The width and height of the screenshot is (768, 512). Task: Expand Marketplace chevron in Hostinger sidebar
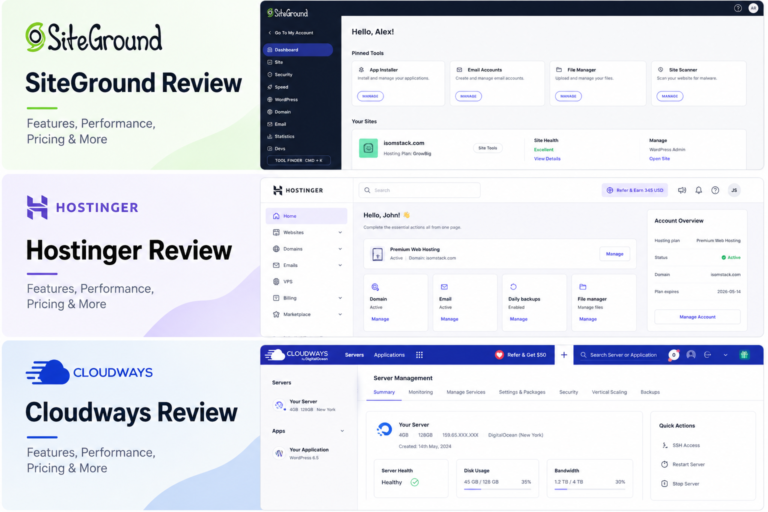[x=340, y=314]
